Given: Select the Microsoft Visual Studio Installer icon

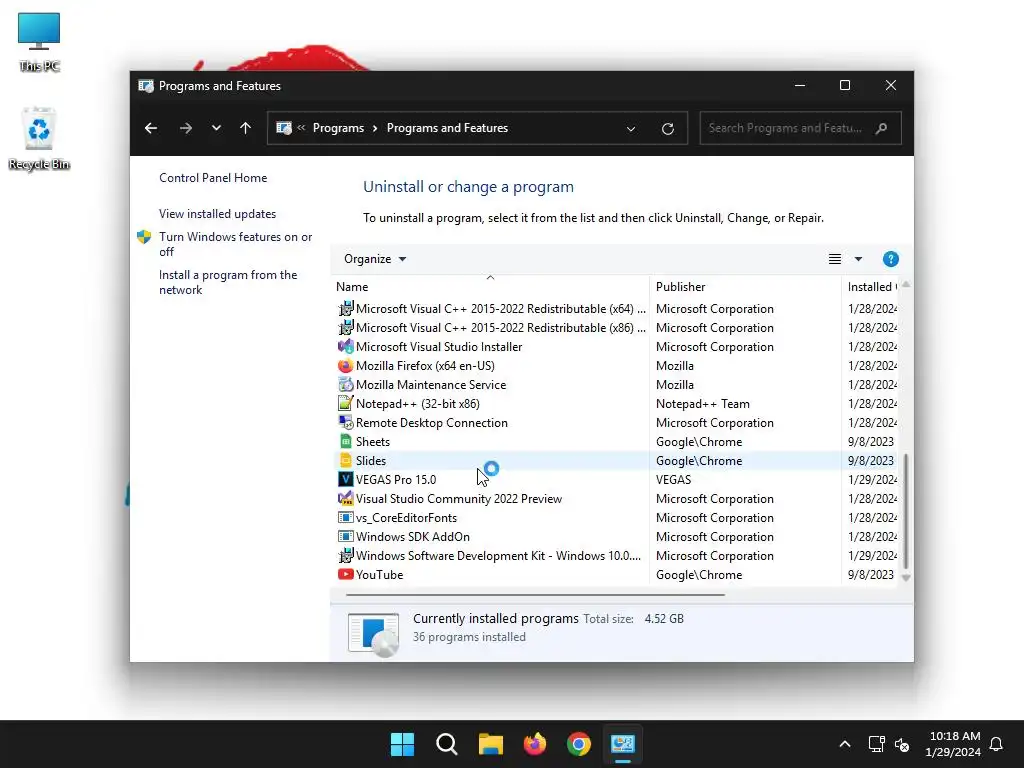Looking at the screenshot, I should 345,346.
